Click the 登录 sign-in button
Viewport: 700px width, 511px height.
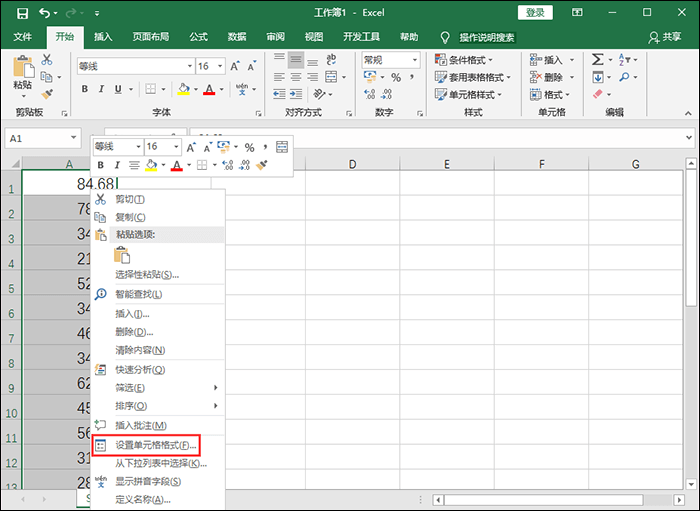[x=535, y=12]
